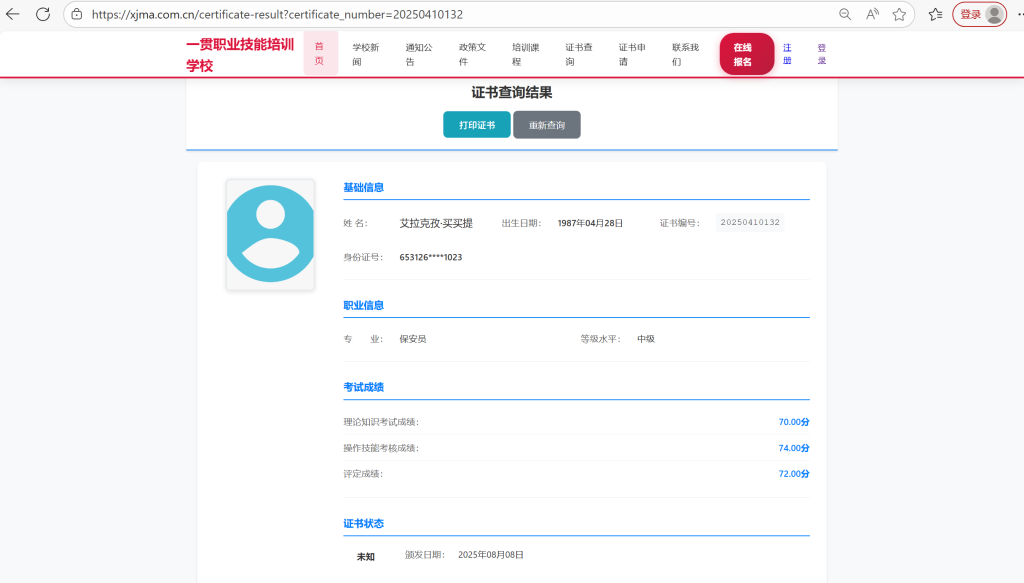The image size is (1024, 583).
Task: Add page to favorites with star icon
Action: click(x=899, y=14)
